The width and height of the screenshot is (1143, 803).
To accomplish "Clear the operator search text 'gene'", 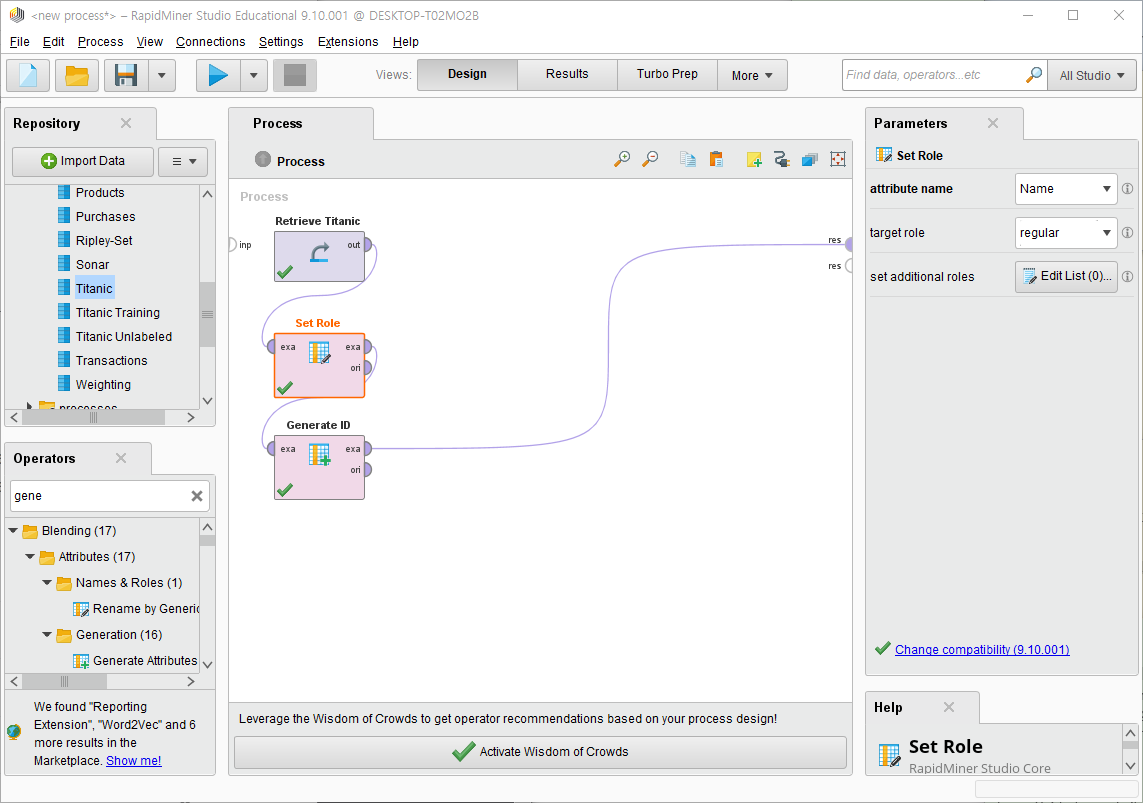I will [x=197, y=495].
